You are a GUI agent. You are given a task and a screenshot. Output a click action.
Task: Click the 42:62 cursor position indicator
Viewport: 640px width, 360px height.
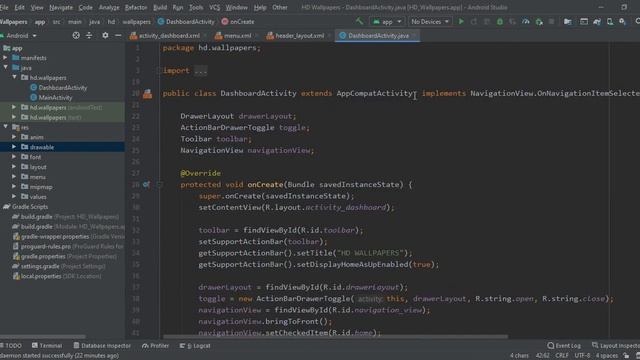[542, 356]
